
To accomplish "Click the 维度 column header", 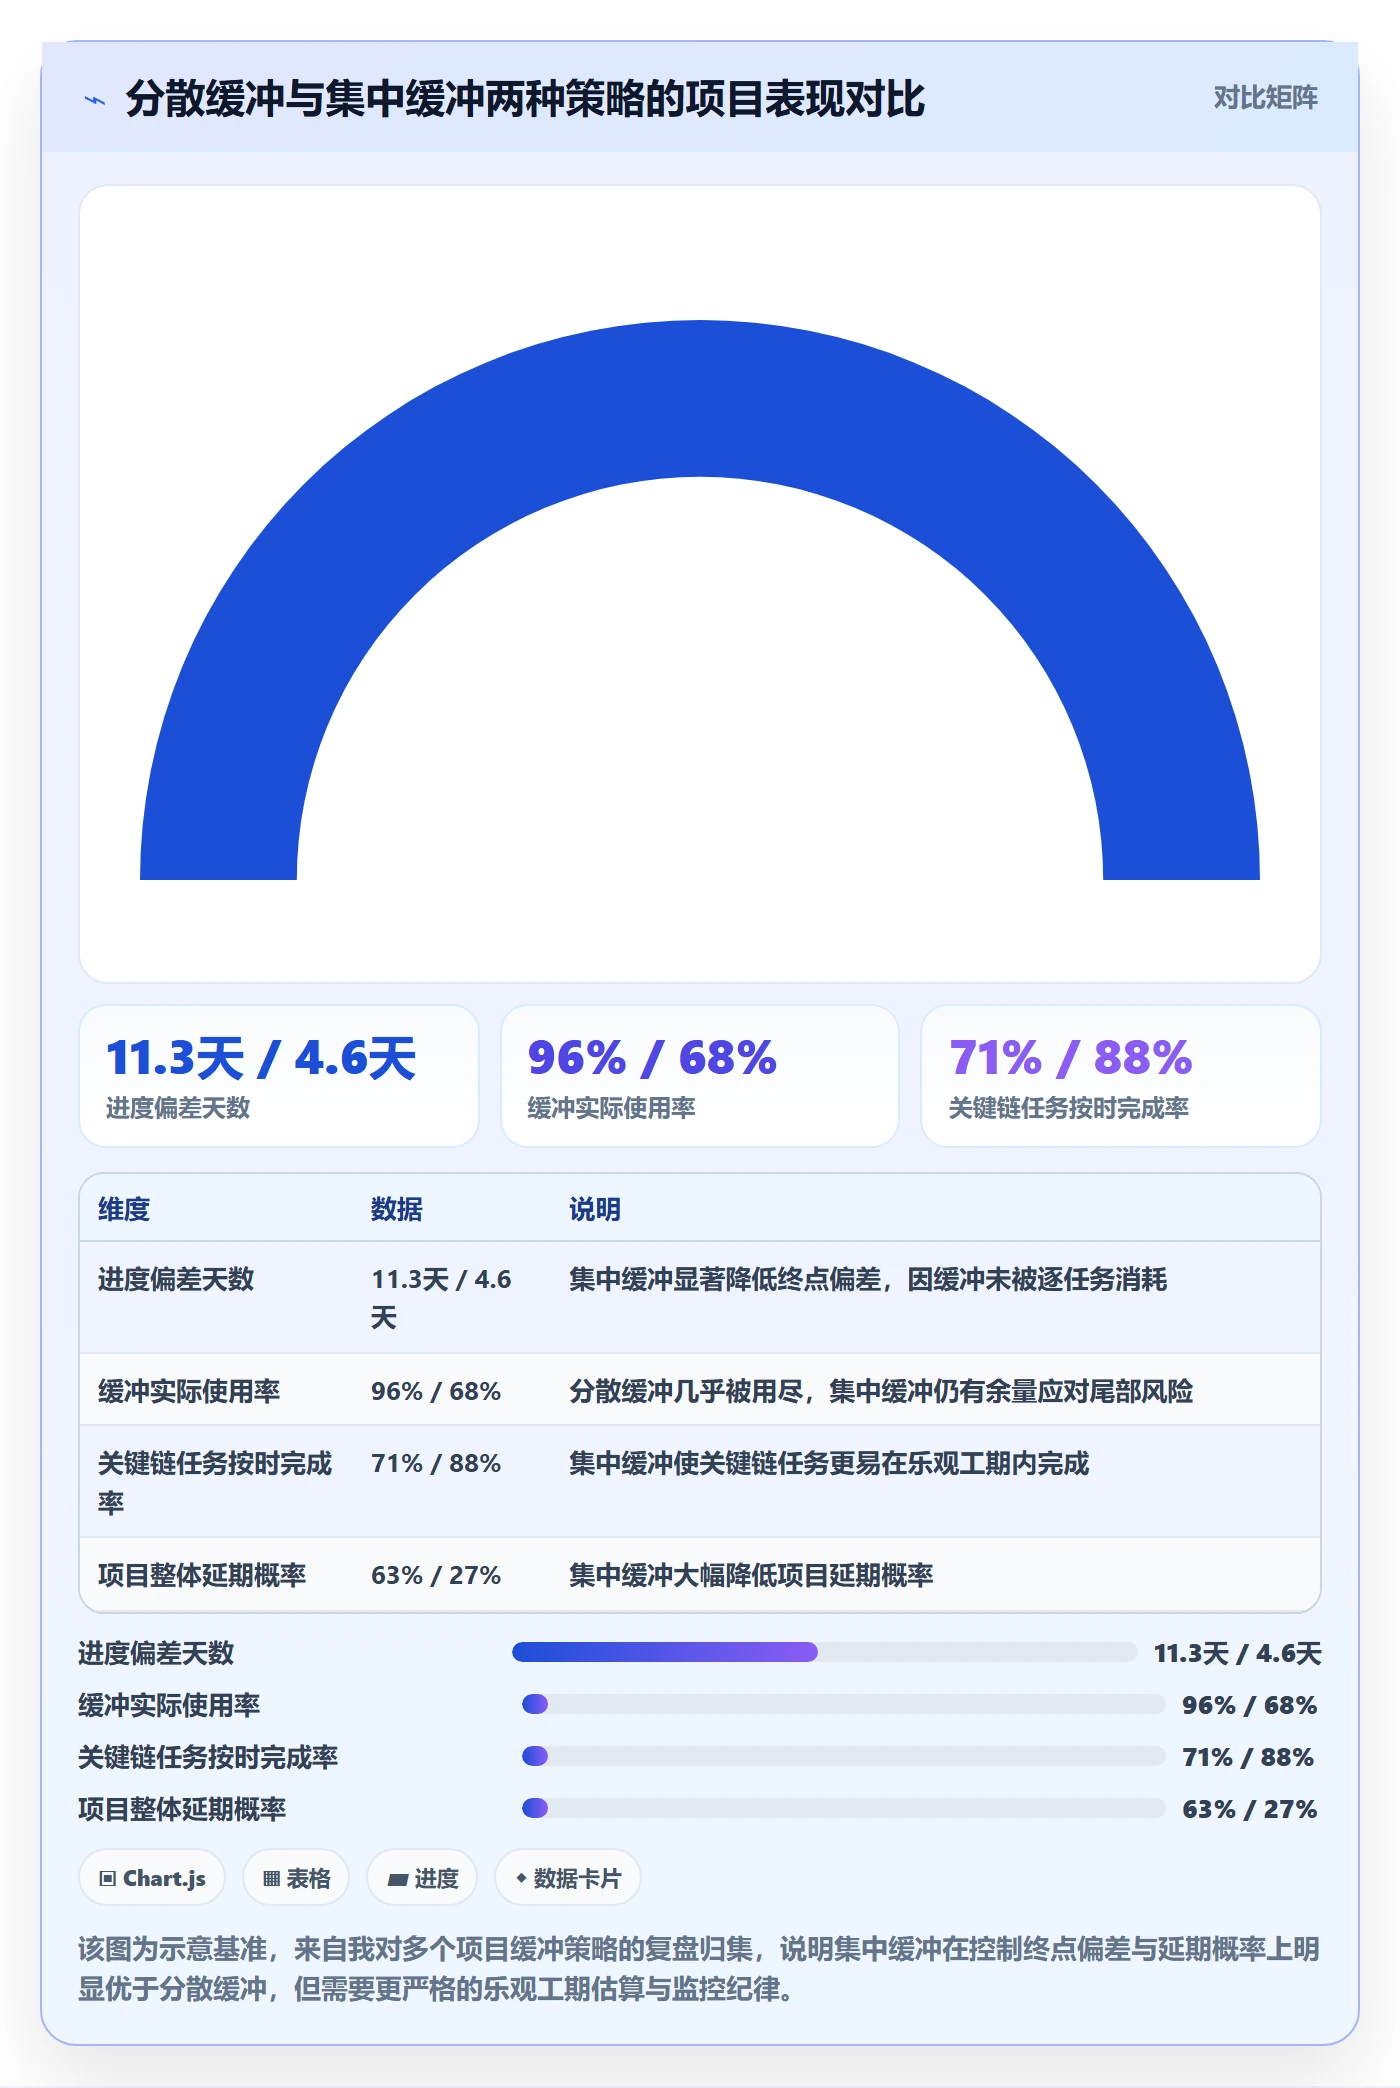I will [124, 1209].
